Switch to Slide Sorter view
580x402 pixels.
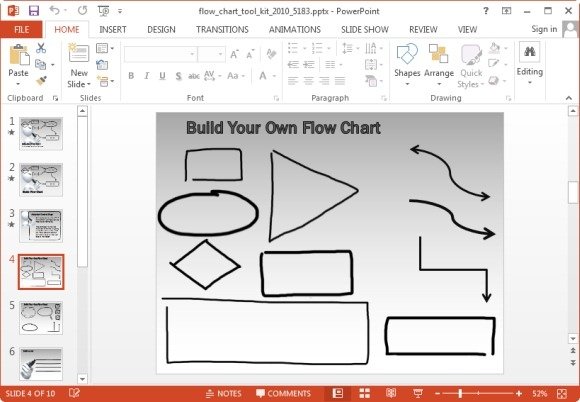click(x=364, y=393)
